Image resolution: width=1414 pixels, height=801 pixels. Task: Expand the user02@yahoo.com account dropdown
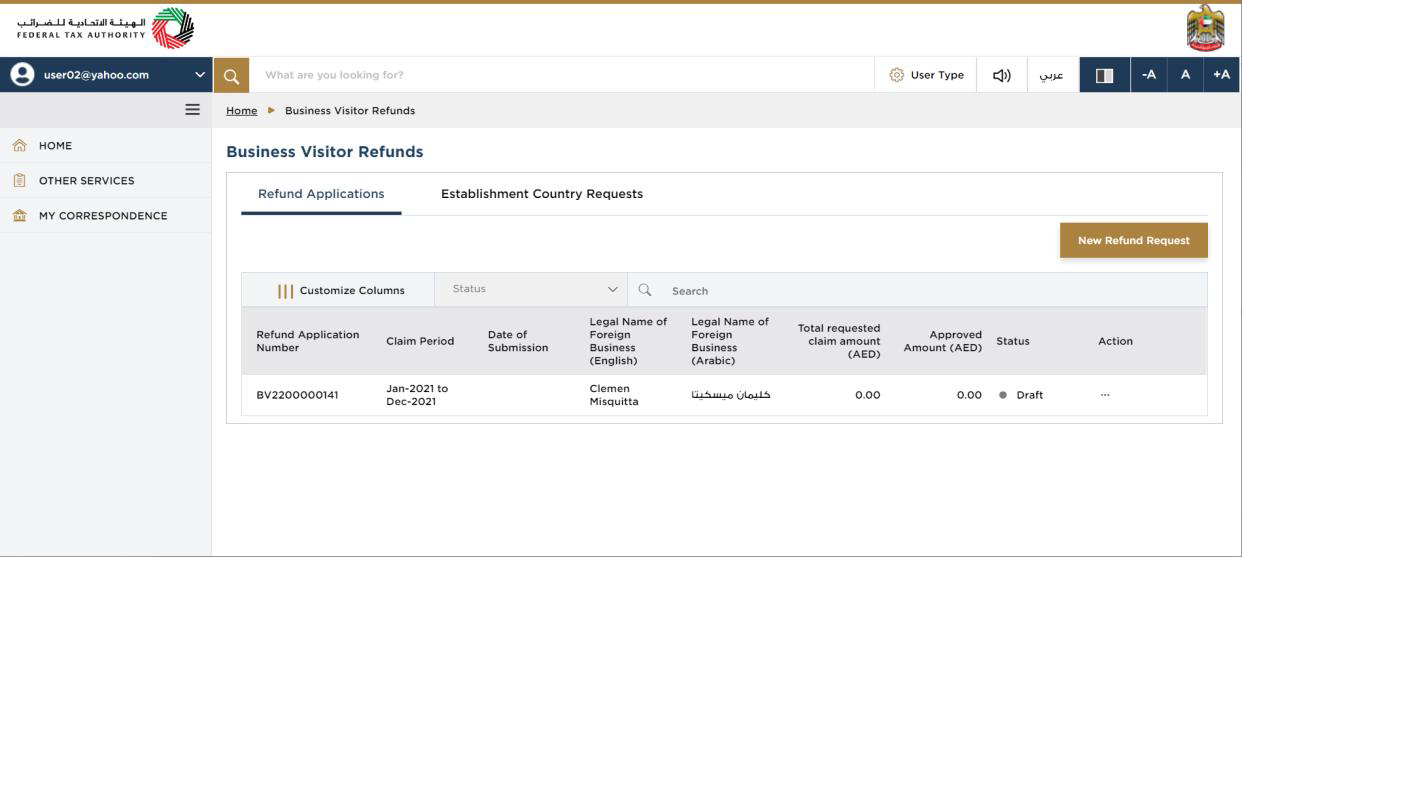coord(200,75)
